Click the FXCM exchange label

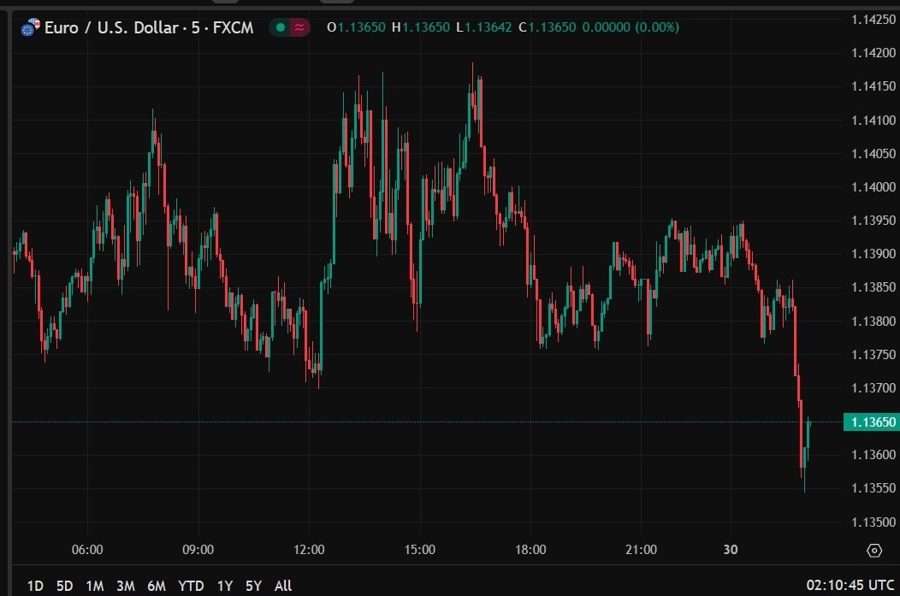click(233, 28)
